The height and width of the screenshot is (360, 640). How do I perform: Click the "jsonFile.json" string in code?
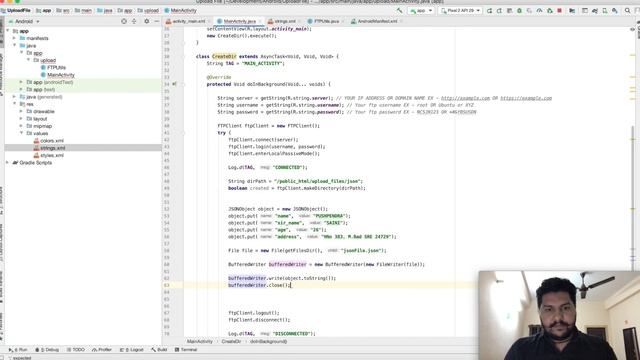(362, 251)
